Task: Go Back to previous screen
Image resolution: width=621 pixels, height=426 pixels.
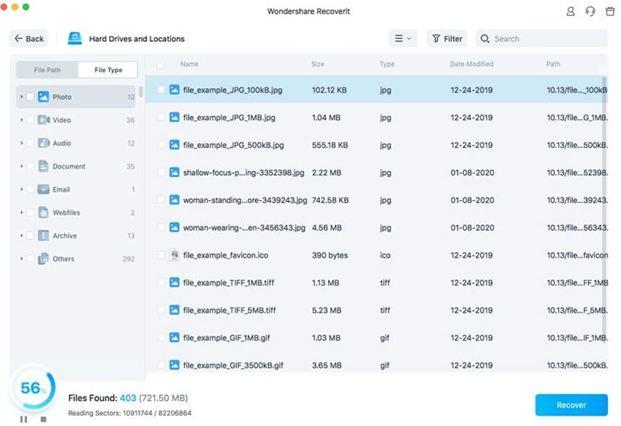Action: point(29,38)
